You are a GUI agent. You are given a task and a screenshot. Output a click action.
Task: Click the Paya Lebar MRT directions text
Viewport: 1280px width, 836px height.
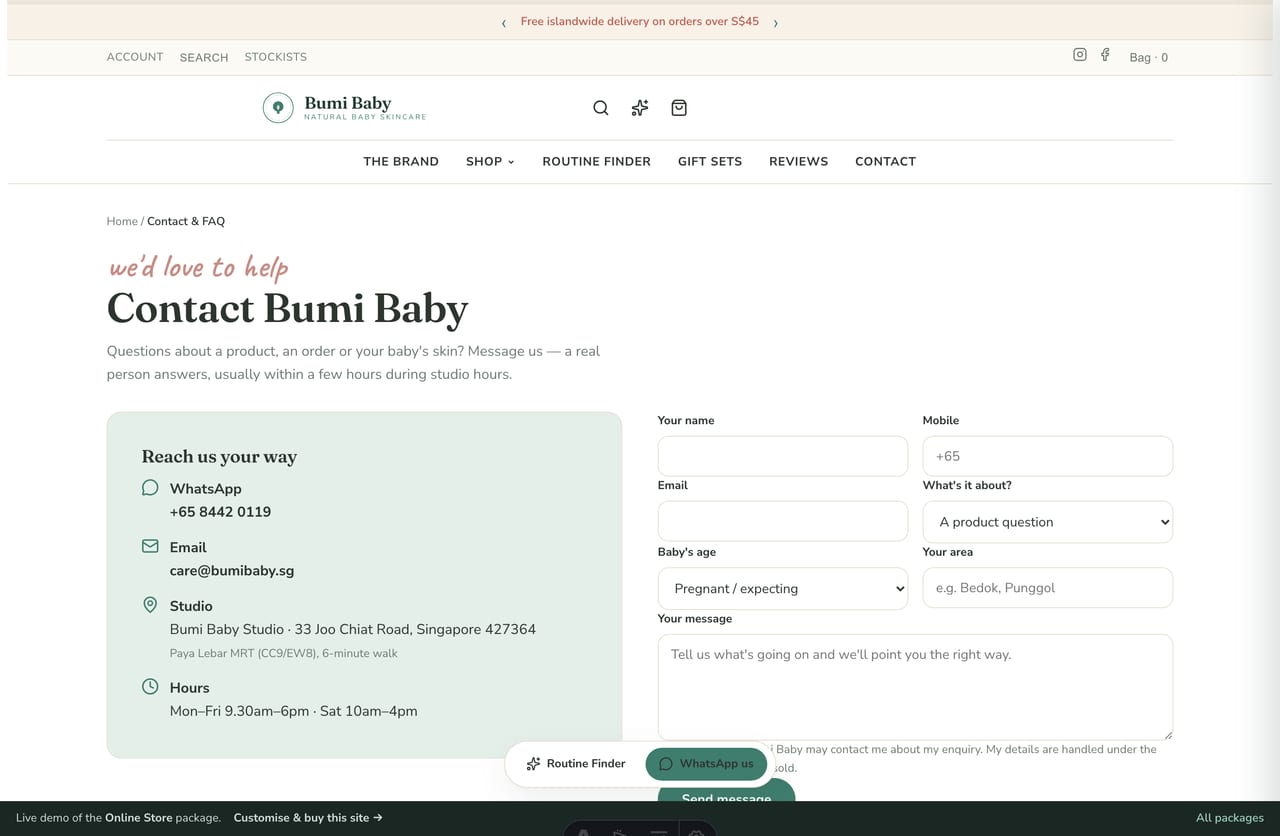[284, 654]
